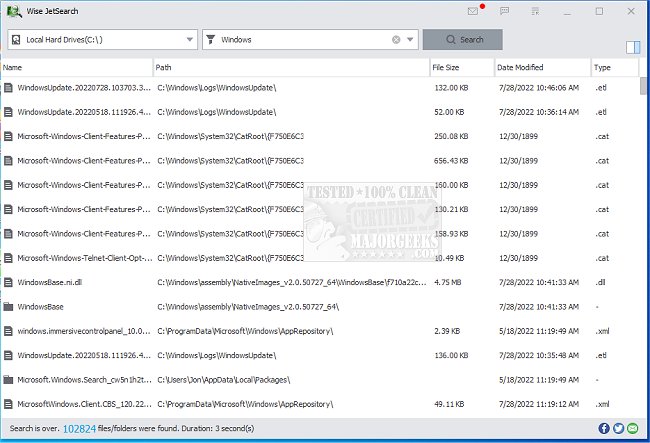Image resolution: width=650 pixels, height=443 pixels.
Task: Toggle the preview pane layout icon
Action: [633, 47]
